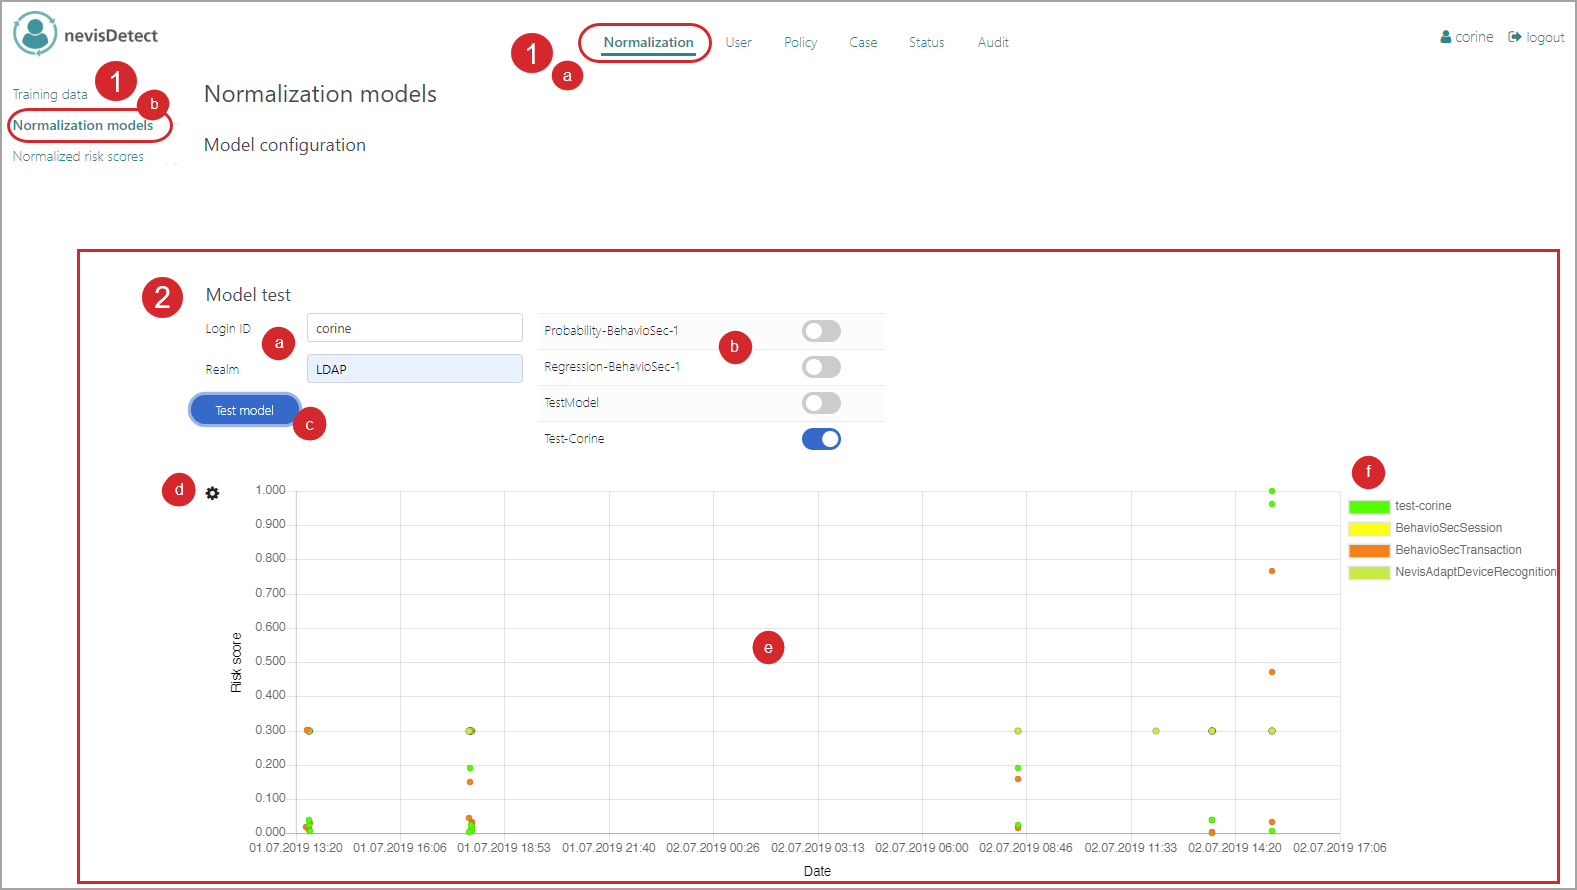Screen dimensions: 1577x890
Task: Enable the TestModel toggle switch
Action: pyautogui.click(x=821, y=403)
